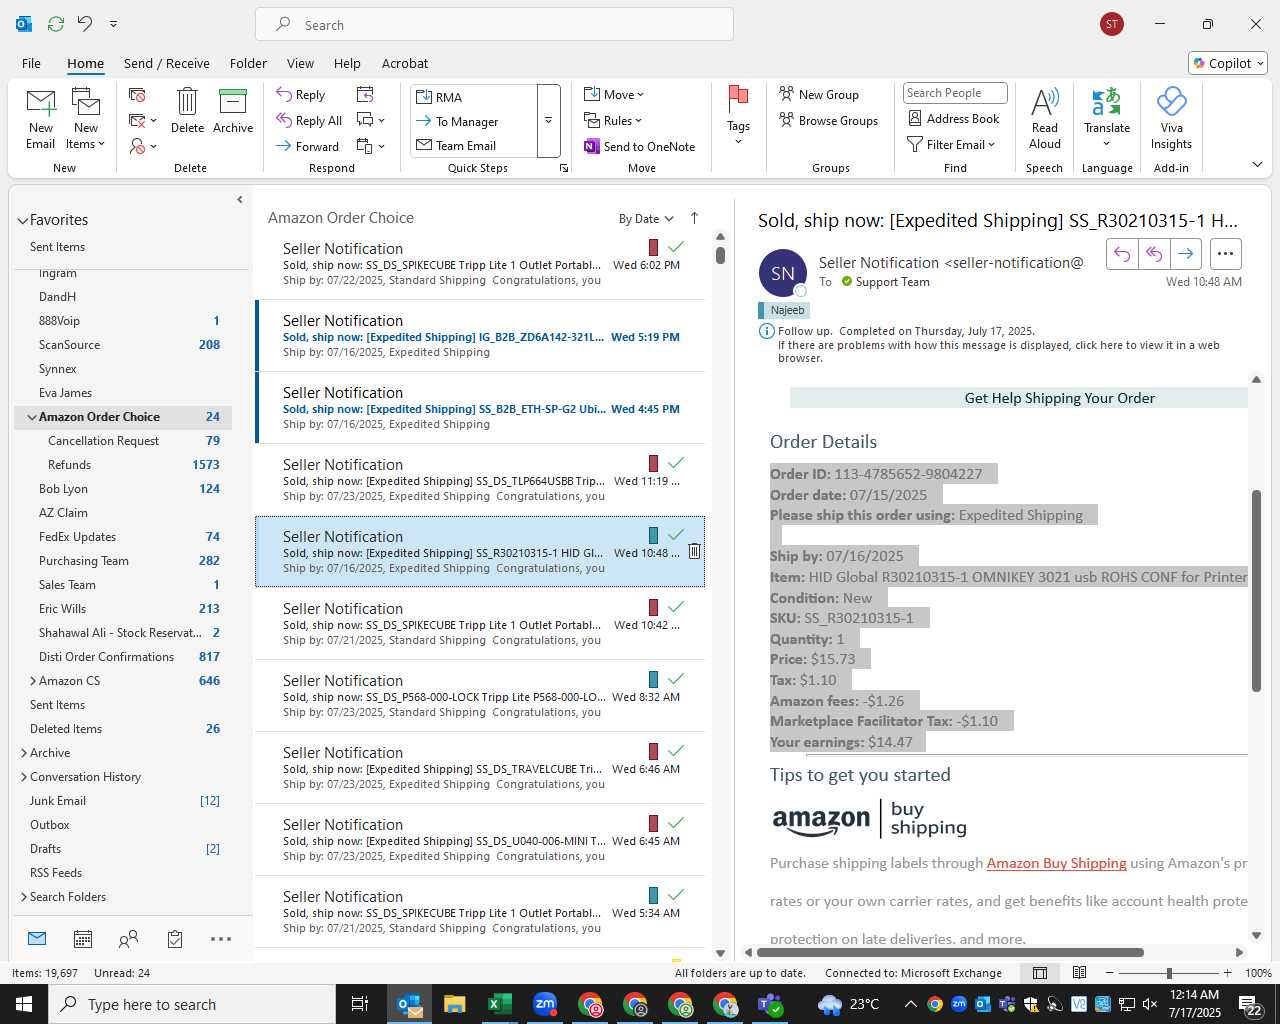The image size is (1280, 1024).
Task: Archive the selected message
Action: (x=233, y=111)
